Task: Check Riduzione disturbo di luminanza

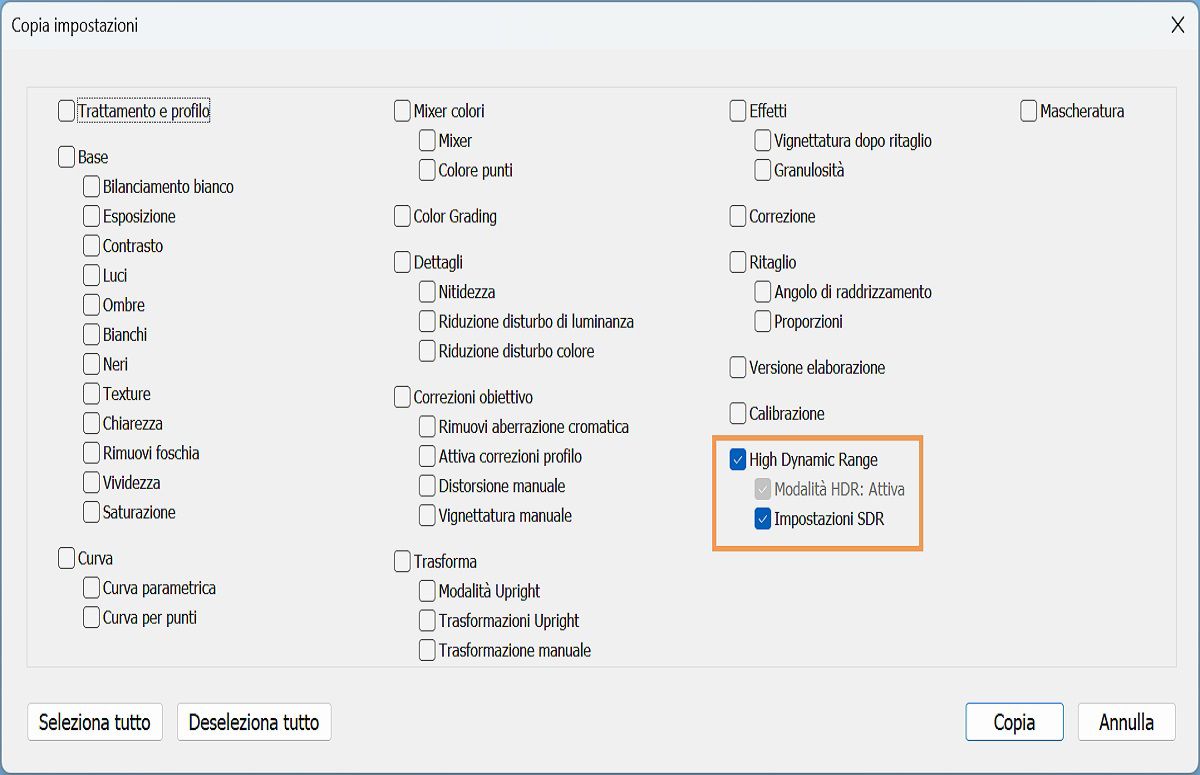Action: click(x=427, y=321)
